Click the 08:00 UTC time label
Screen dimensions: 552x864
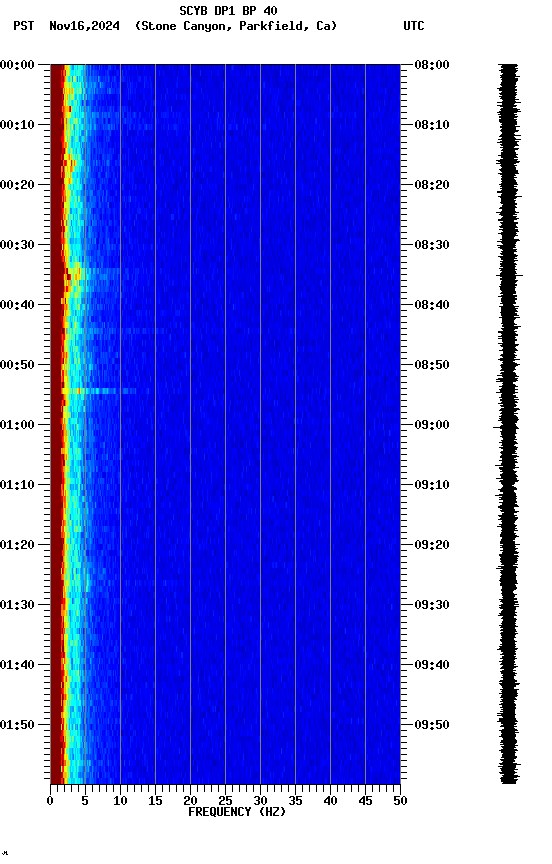432,65
